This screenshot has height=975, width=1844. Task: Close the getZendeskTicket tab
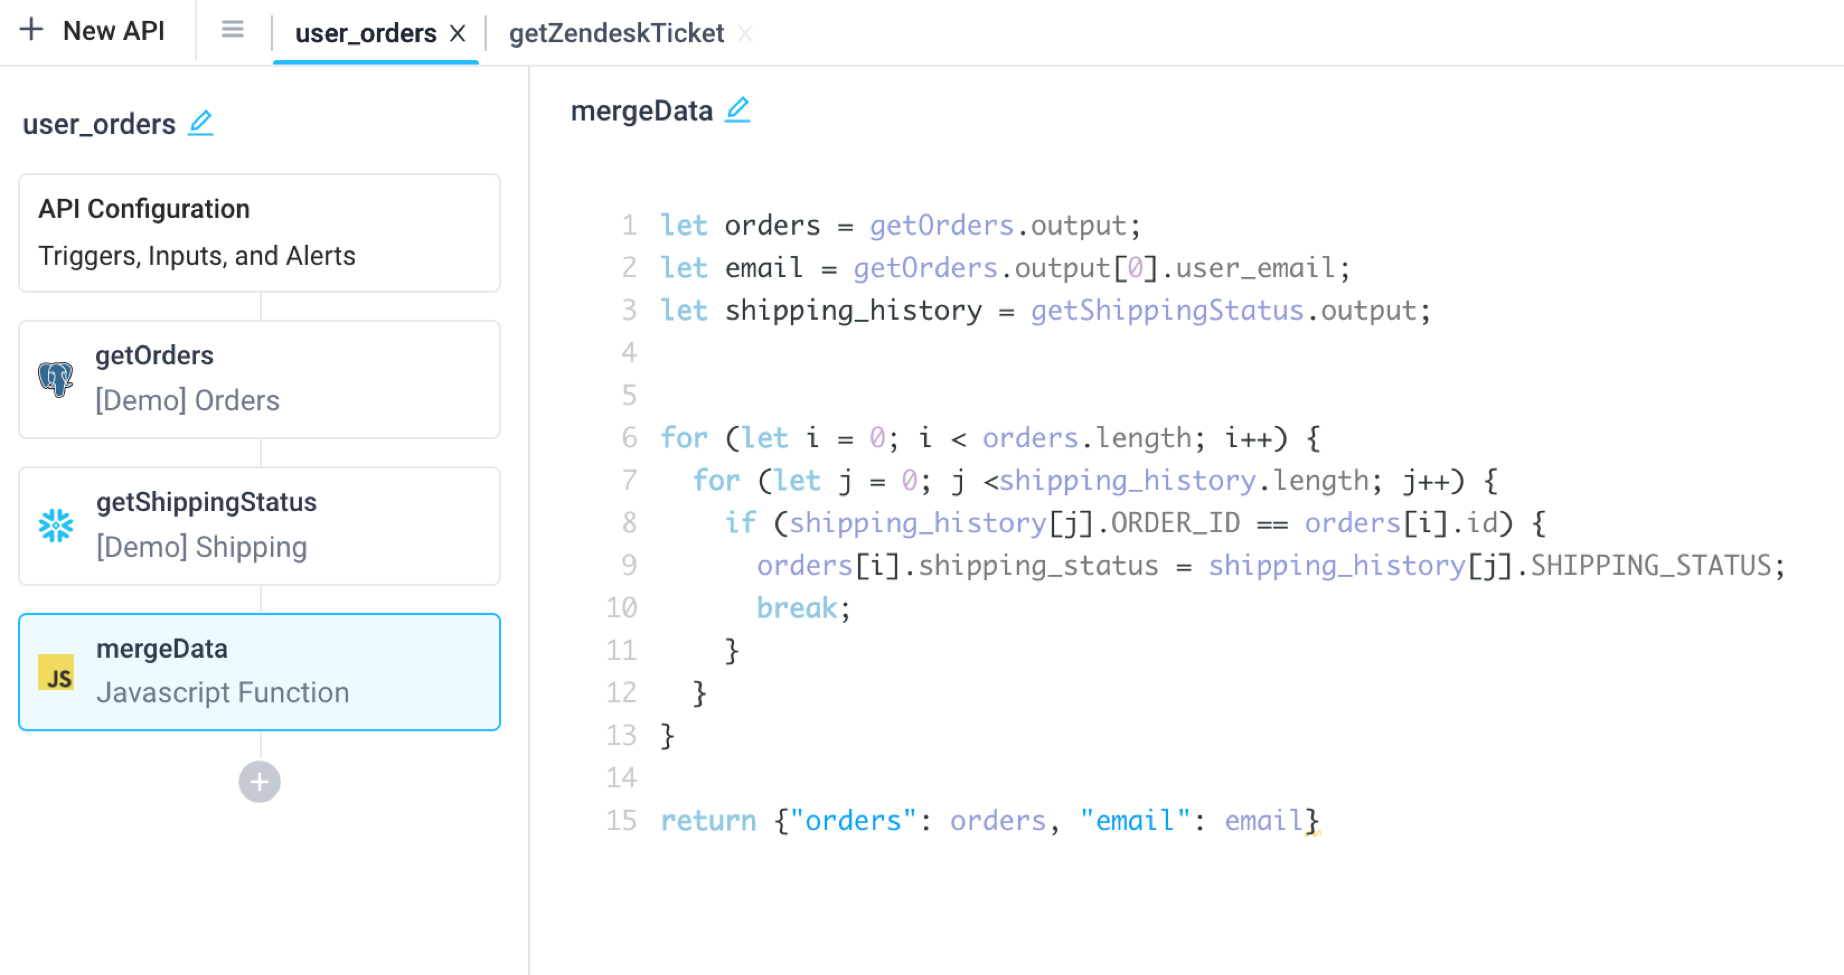pos(746,33)
